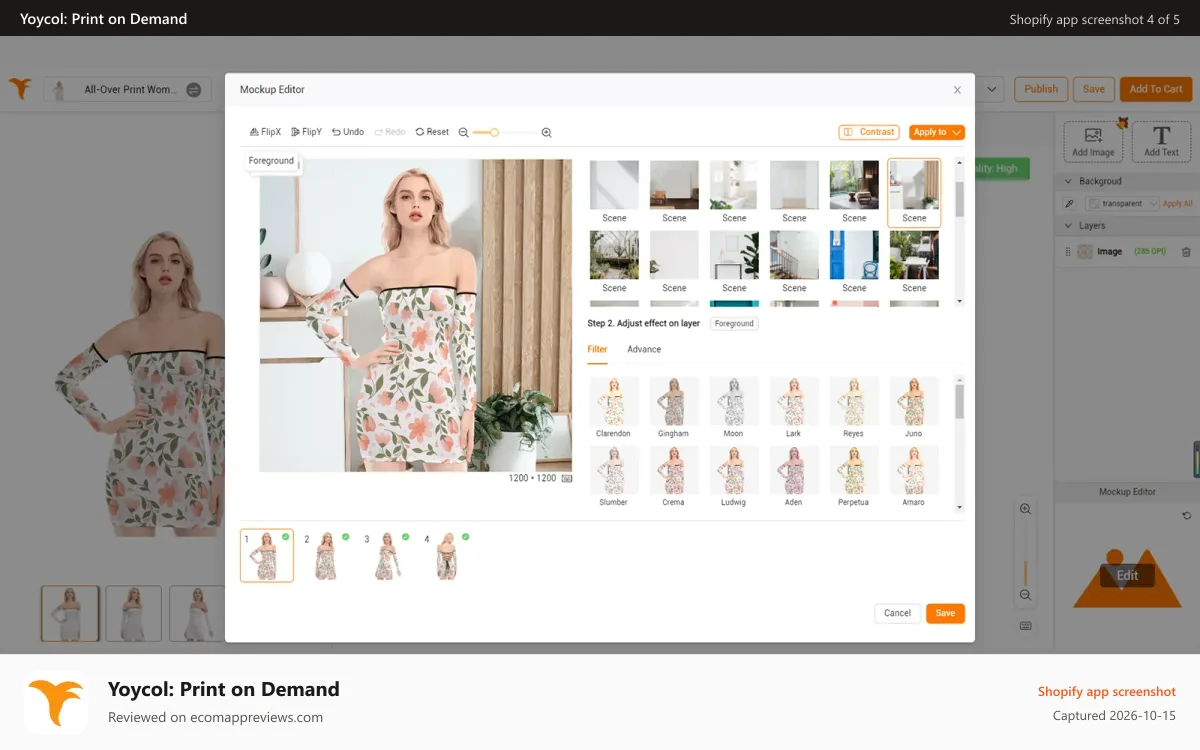Close the Mockup Editor dialog
Screen dimensions: 1200x750
957,90
